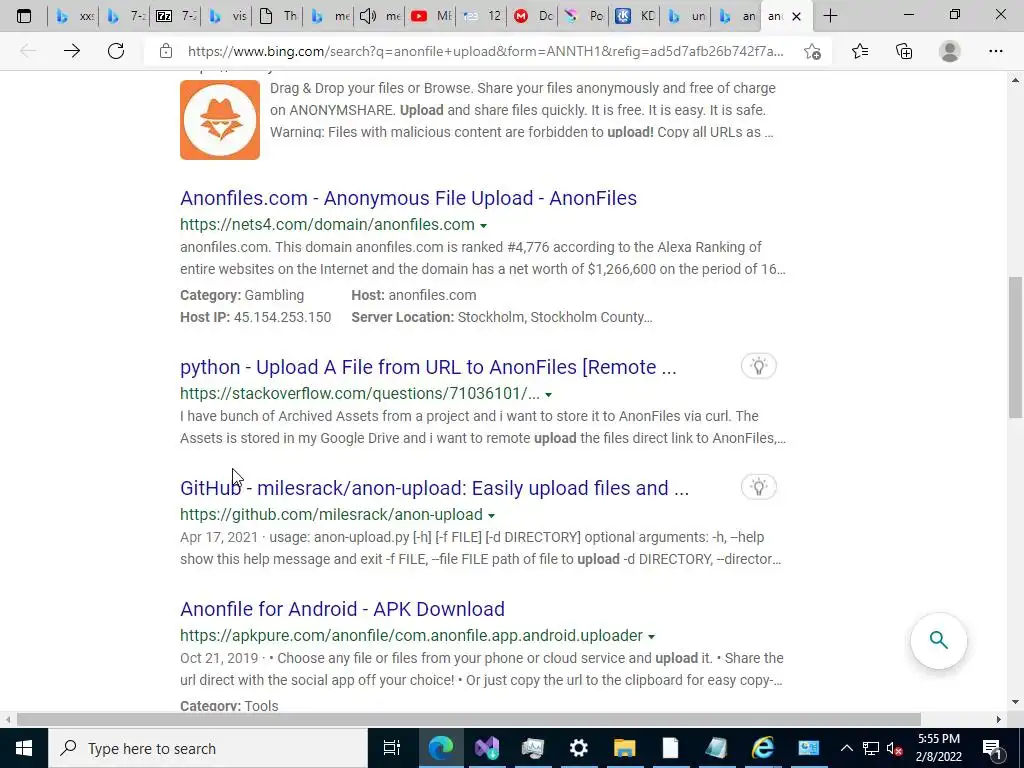1024x768 pixels.
Task: Switch to the 'vis' tab
Action: click(x=228, y=16)
